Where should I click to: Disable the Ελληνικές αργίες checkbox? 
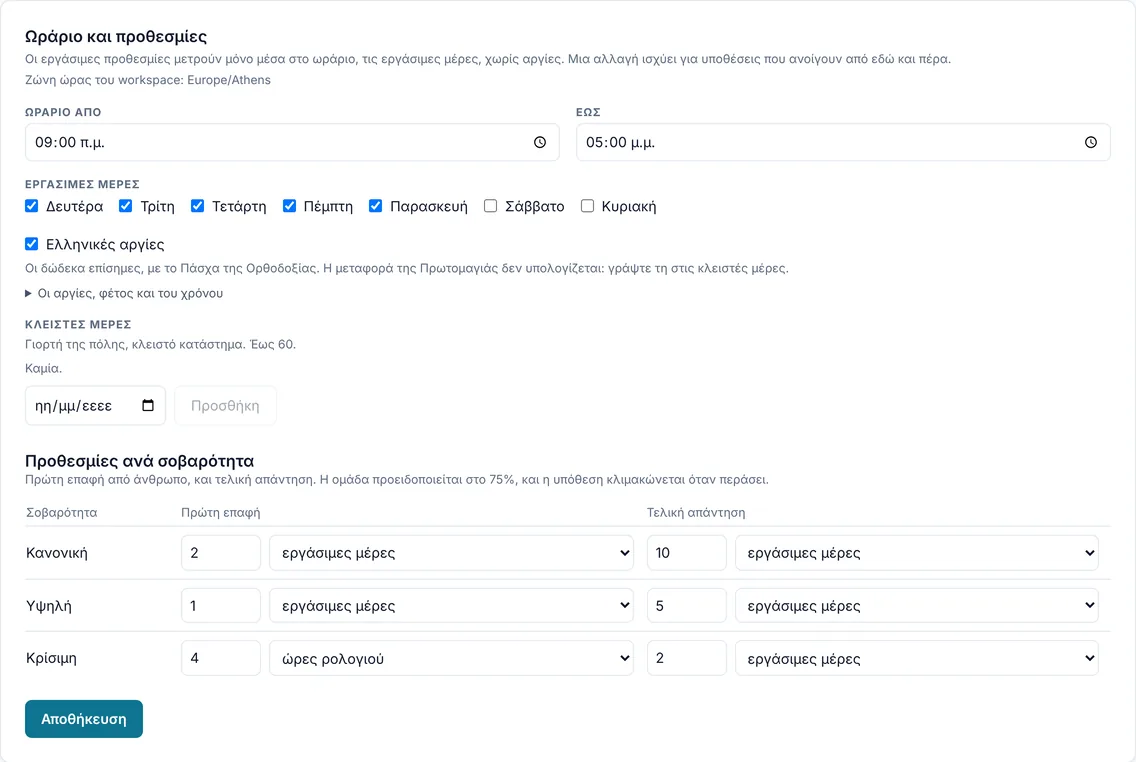coord(31,243)
